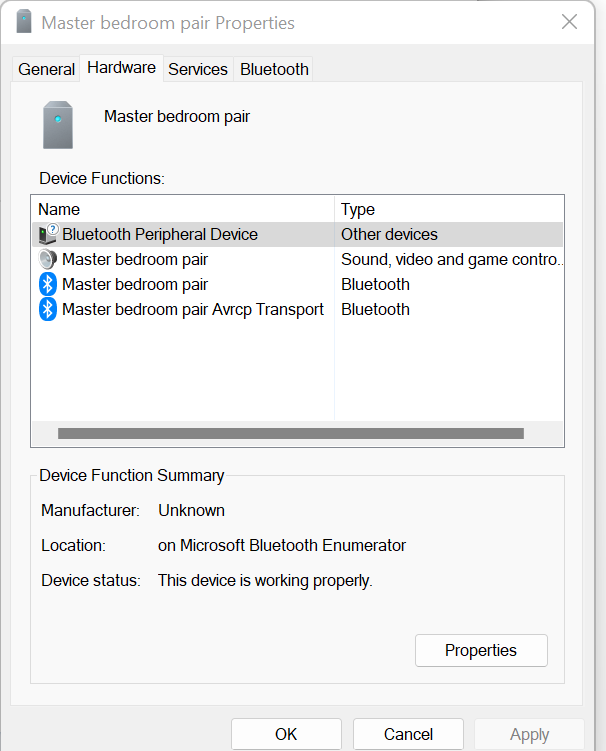Click the 'Master bedroom pair' device name heading
This screenshot has height=751, width=606.
click(x=177, y=116)
